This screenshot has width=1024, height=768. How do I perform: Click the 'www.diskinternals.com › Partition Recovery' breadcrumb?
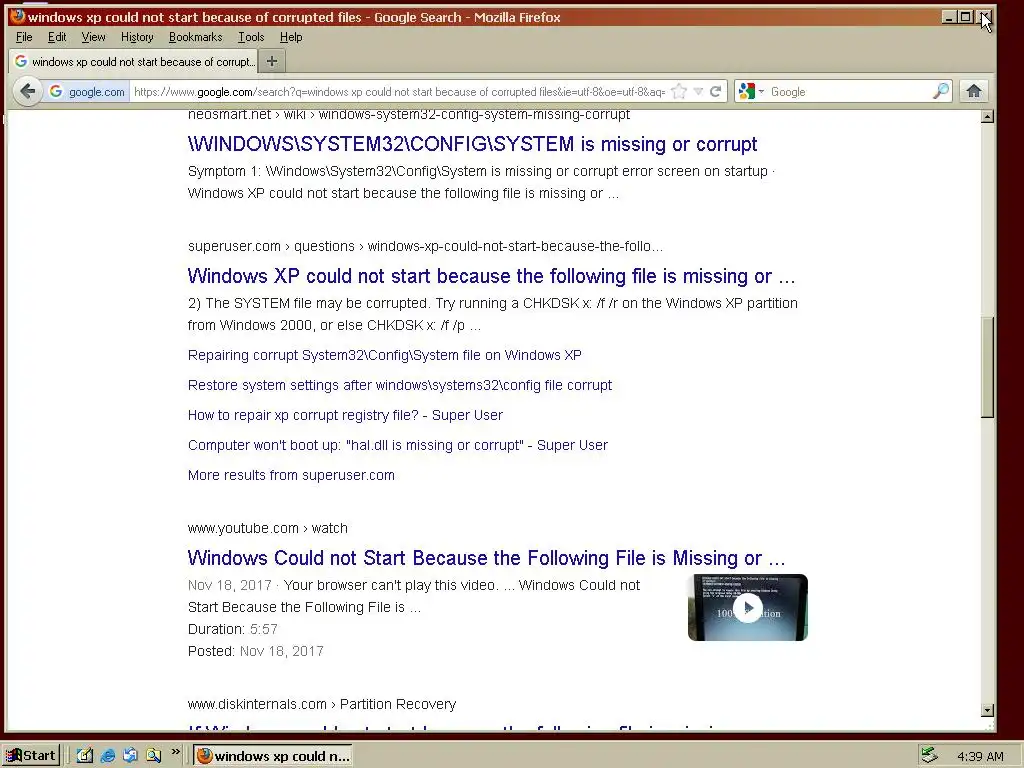(x=322, y=704)
